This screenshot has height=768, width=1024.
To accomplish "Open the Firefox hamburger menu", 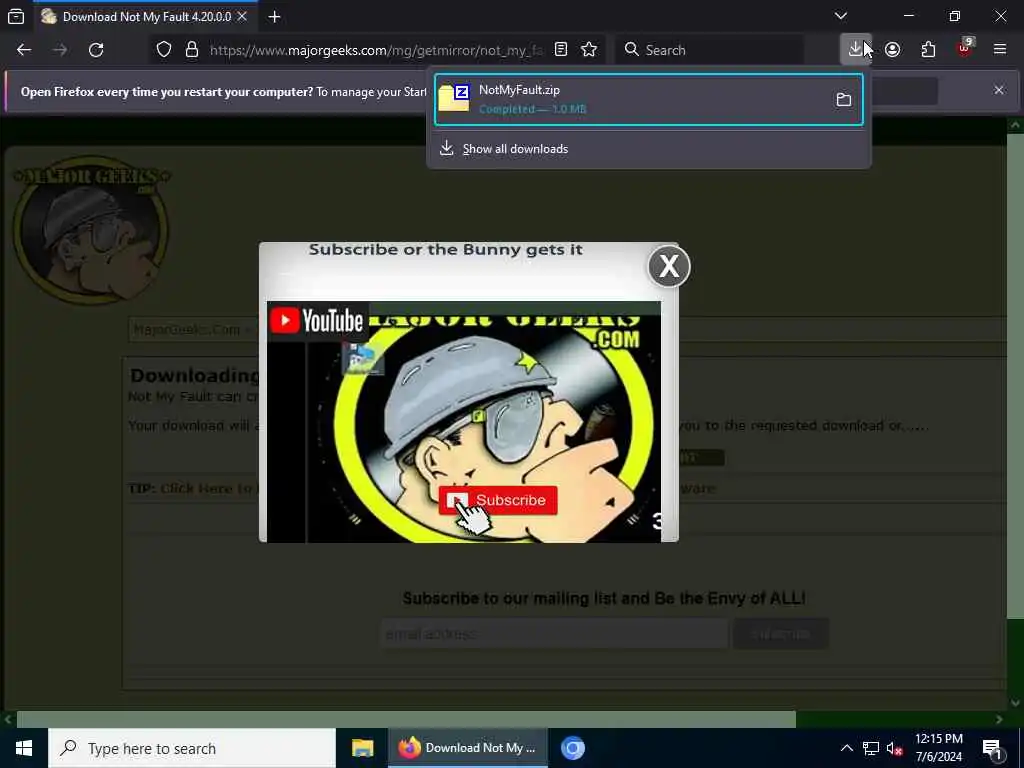I will (1000, 50).
